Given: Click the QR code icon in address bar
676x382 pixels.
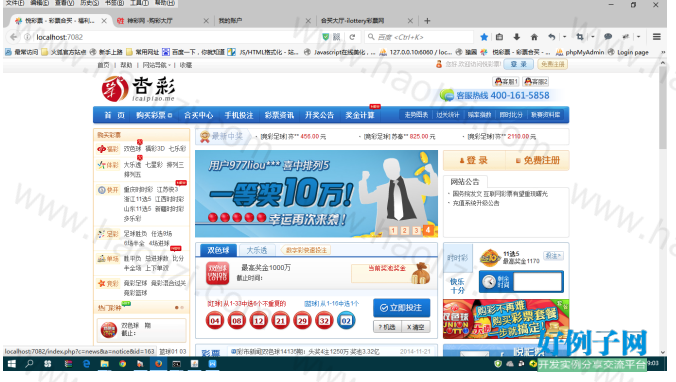Looking at the screenshot, I should click(337, 37).
